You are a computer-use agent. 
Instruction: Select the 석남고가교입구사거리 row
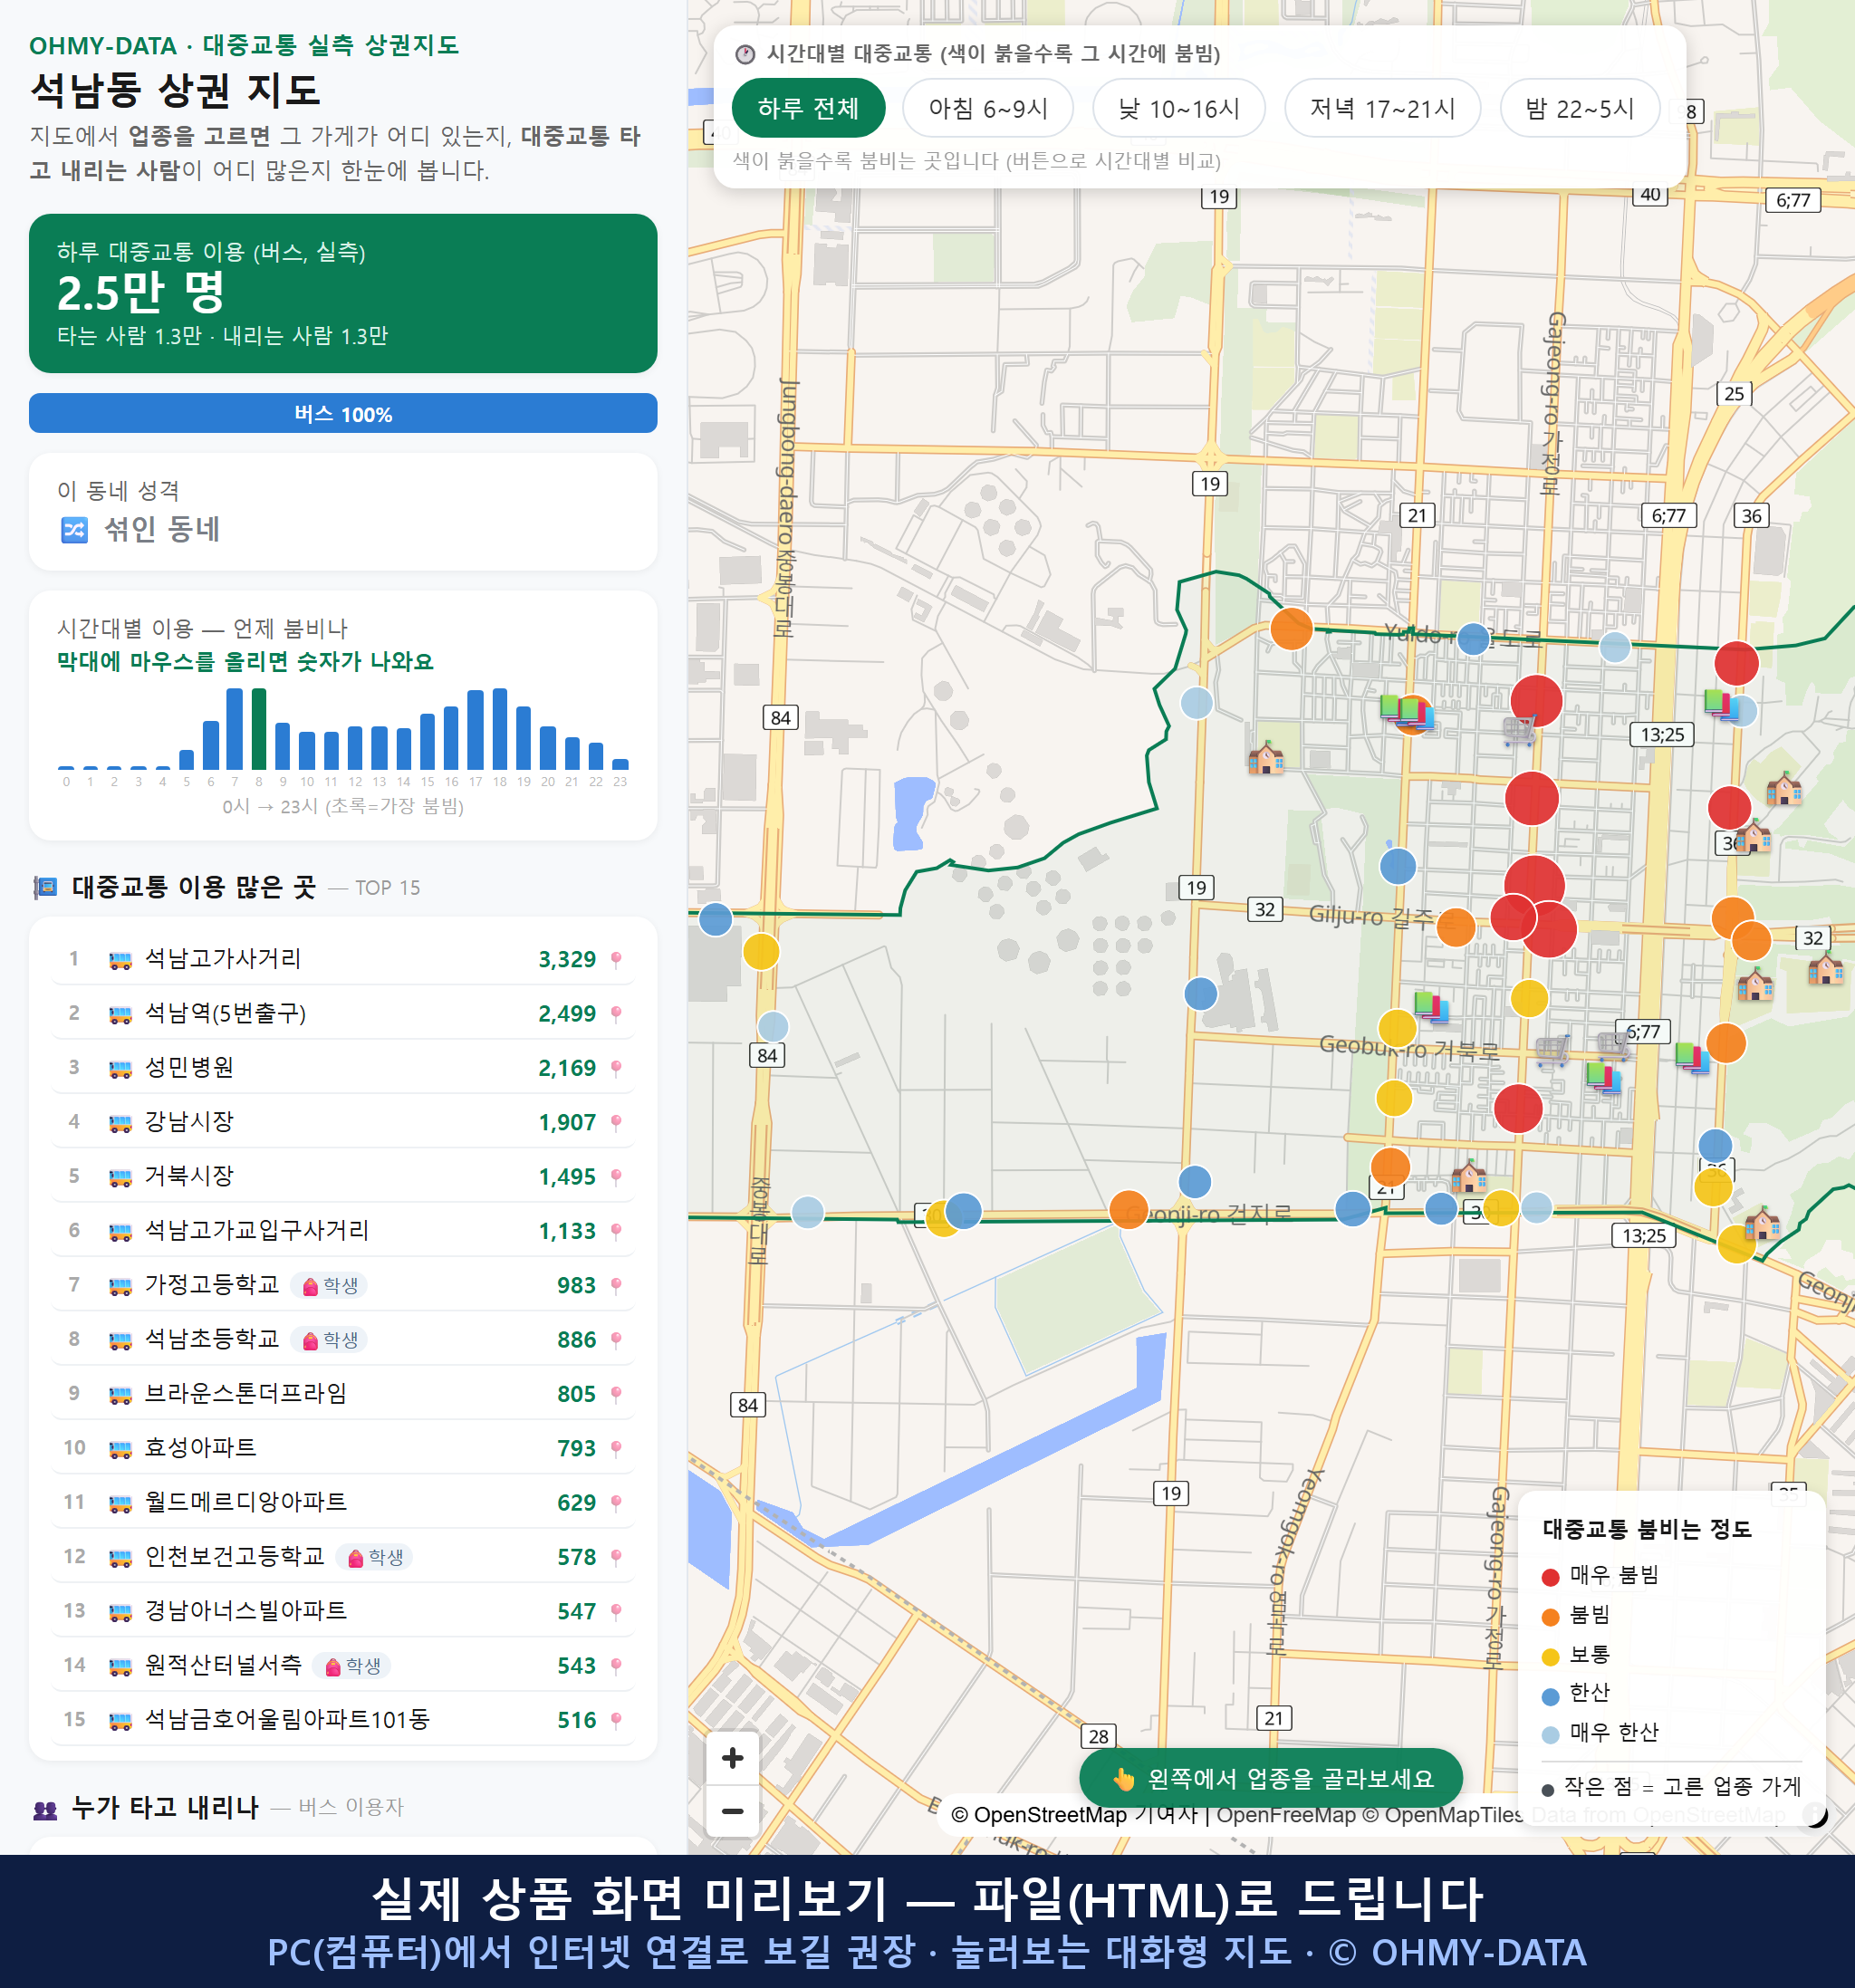coord(343,1229)
